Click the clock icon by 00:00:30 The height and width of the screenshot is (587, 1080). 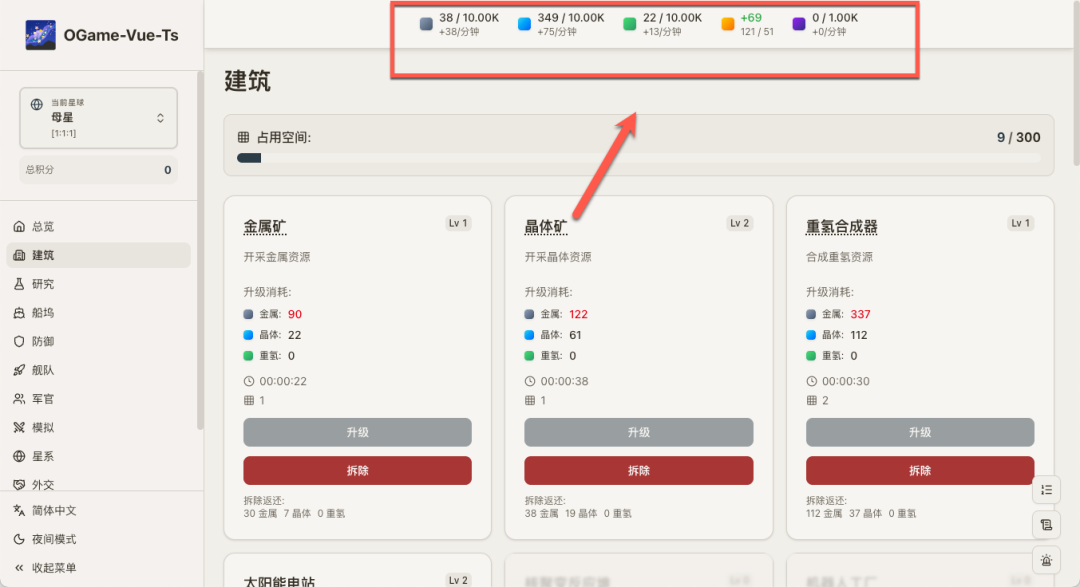[811, 381]
